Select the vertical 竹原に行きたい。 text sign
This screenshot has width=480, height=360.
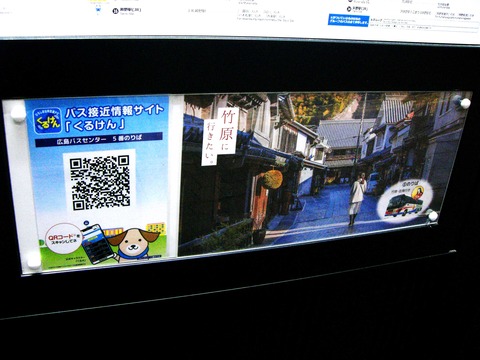[220, 136]
